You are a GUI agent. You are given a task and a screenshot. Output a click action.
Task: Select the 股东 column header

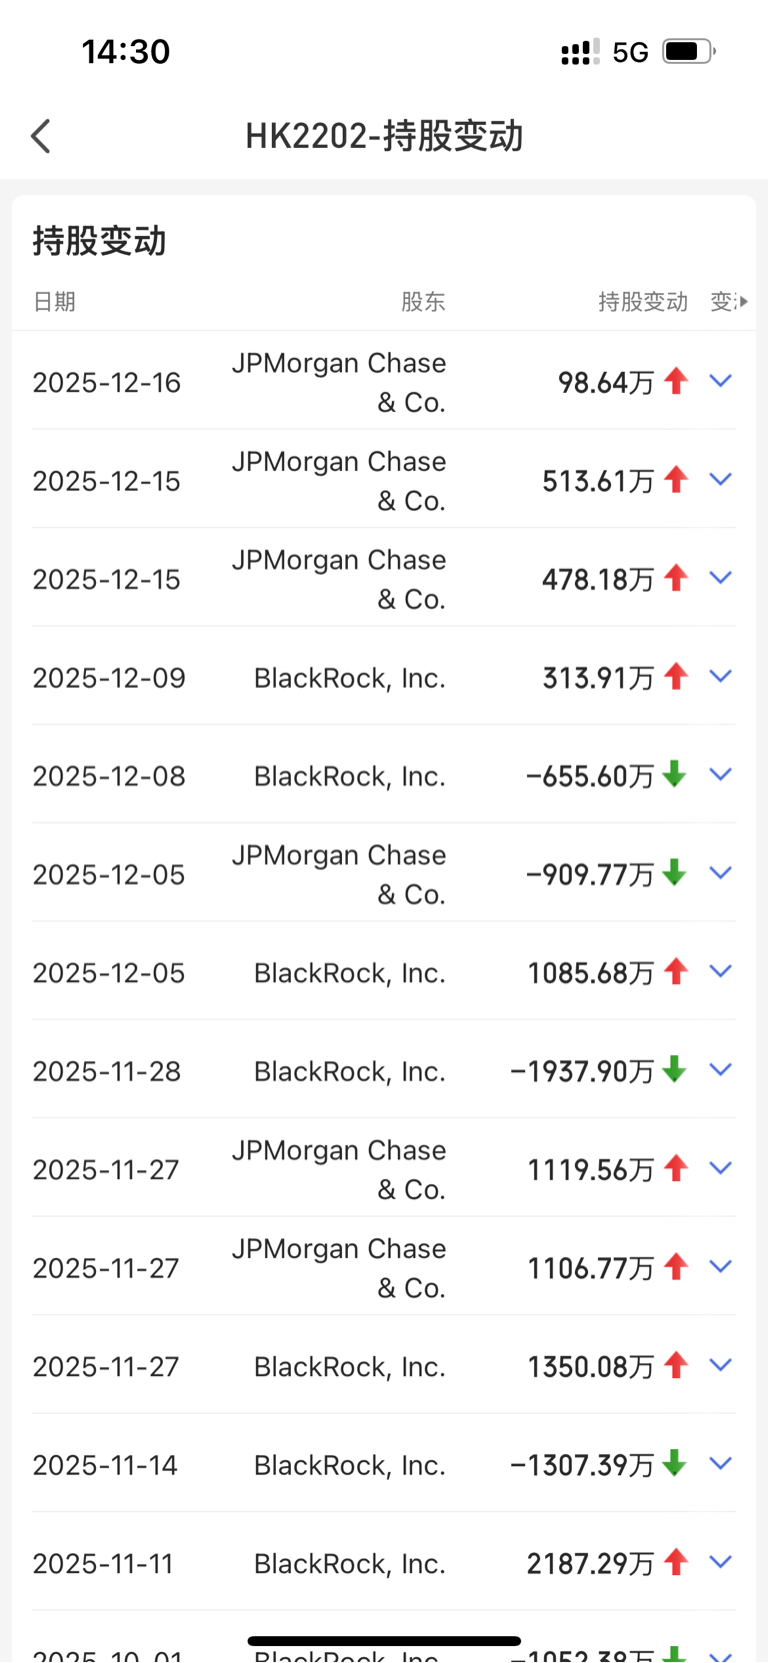[423, 302]
